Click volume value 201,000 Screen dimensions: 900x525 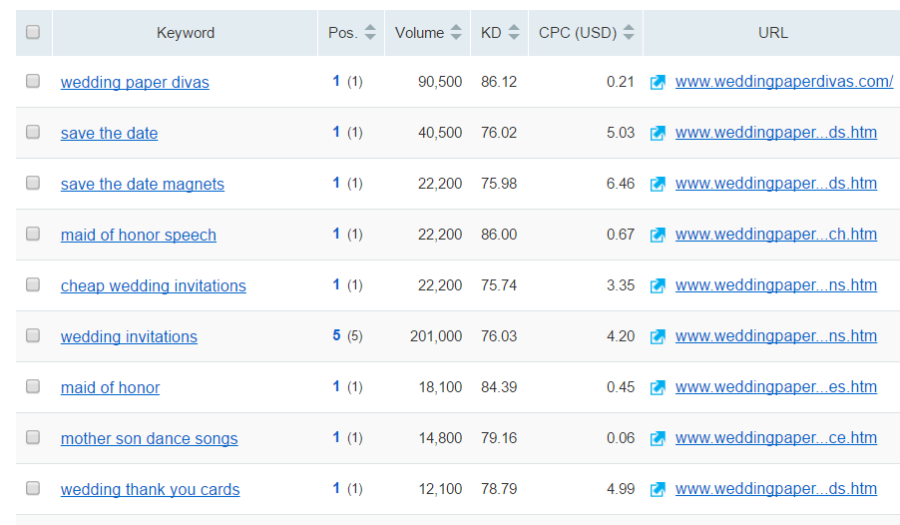(436, 336)
